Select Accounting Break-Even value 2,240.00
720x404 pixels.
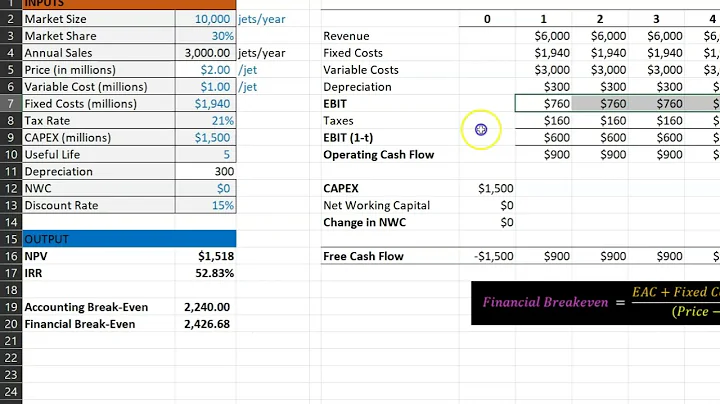206,307
